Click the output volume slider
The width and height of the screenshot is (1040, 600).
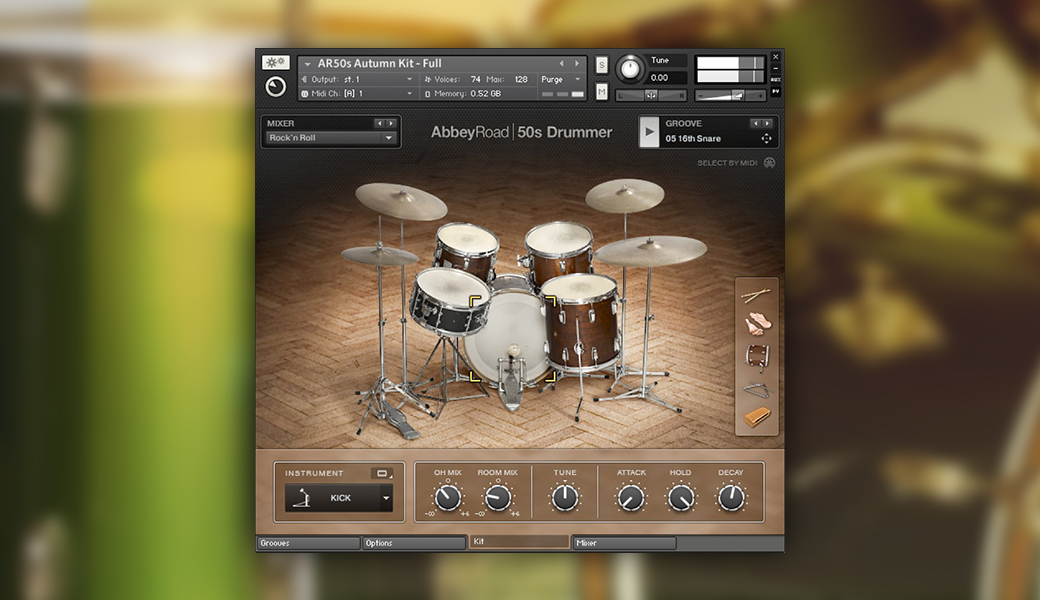tap(730, 96)
